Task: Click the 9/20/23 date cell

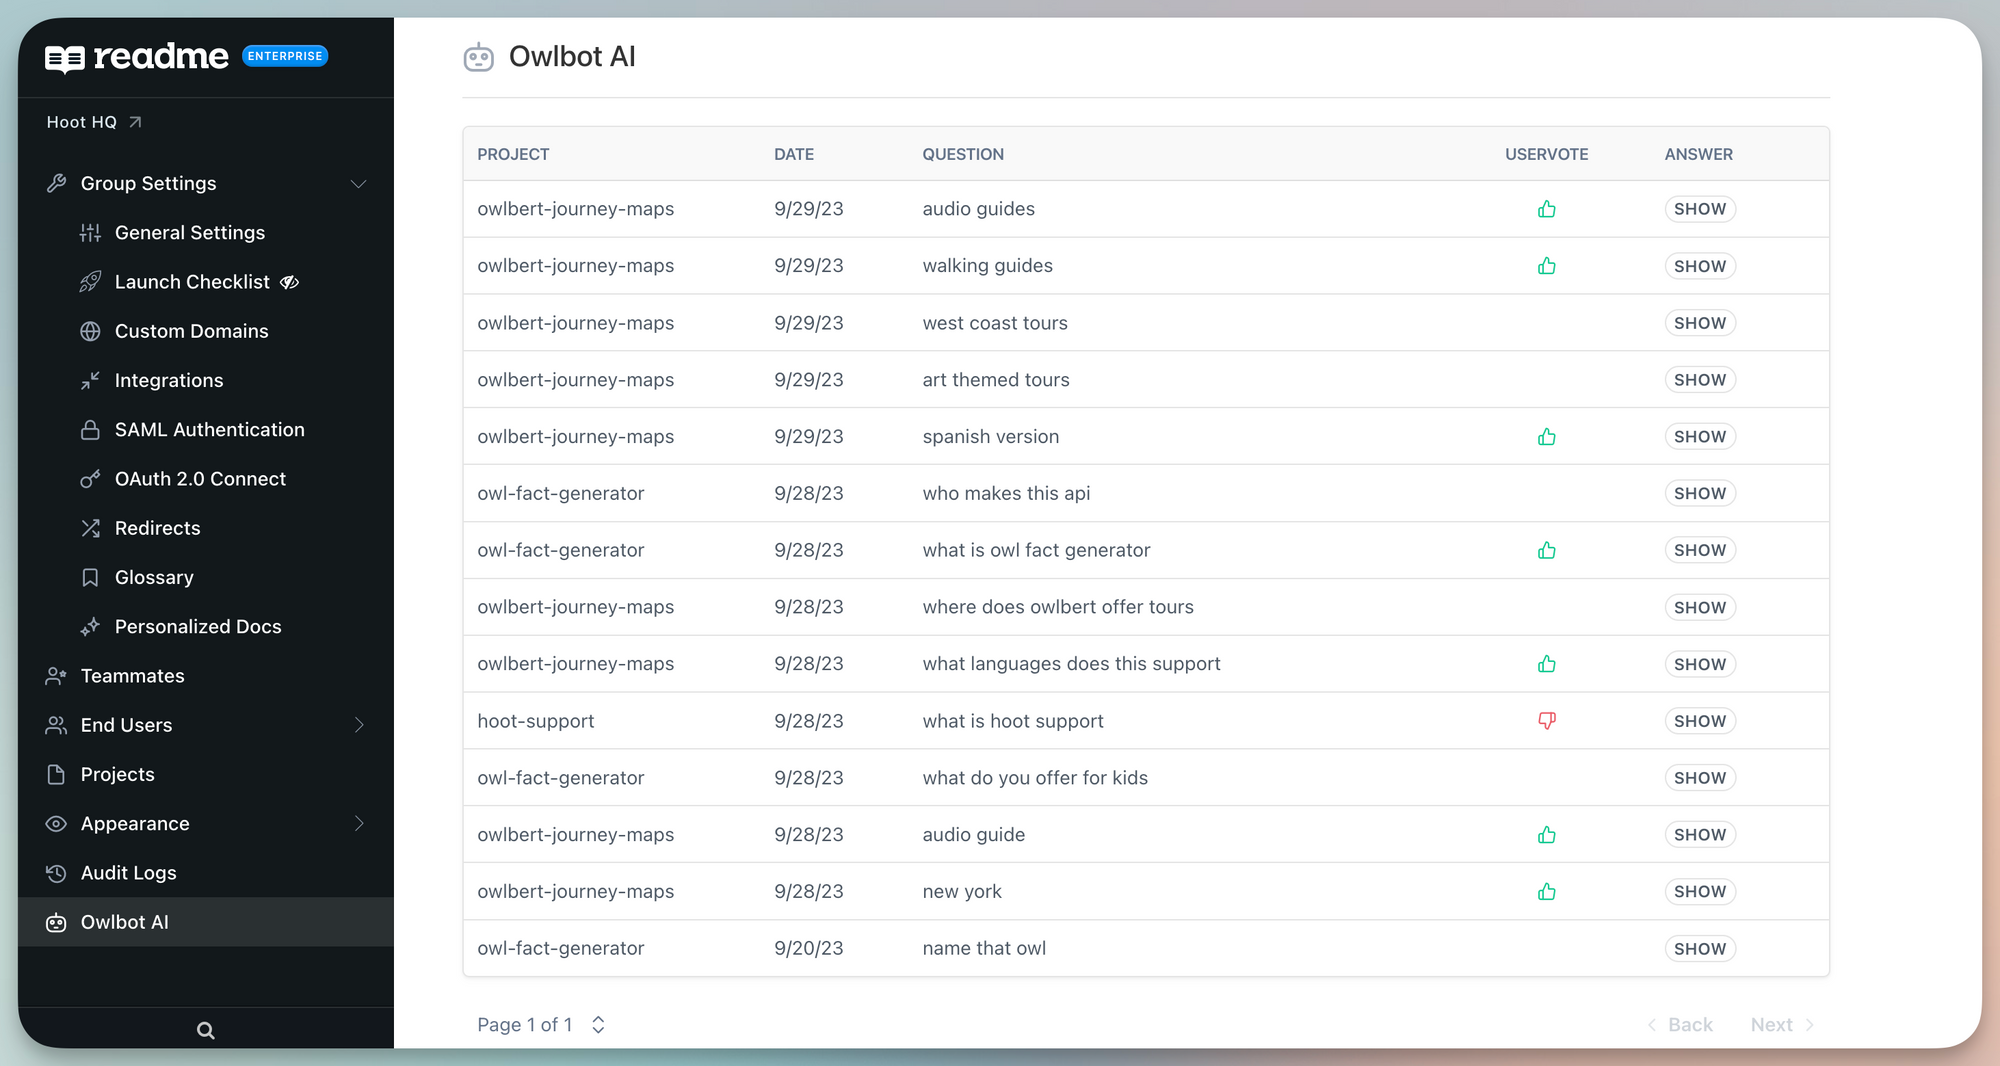Action: [x=809, y=949]
